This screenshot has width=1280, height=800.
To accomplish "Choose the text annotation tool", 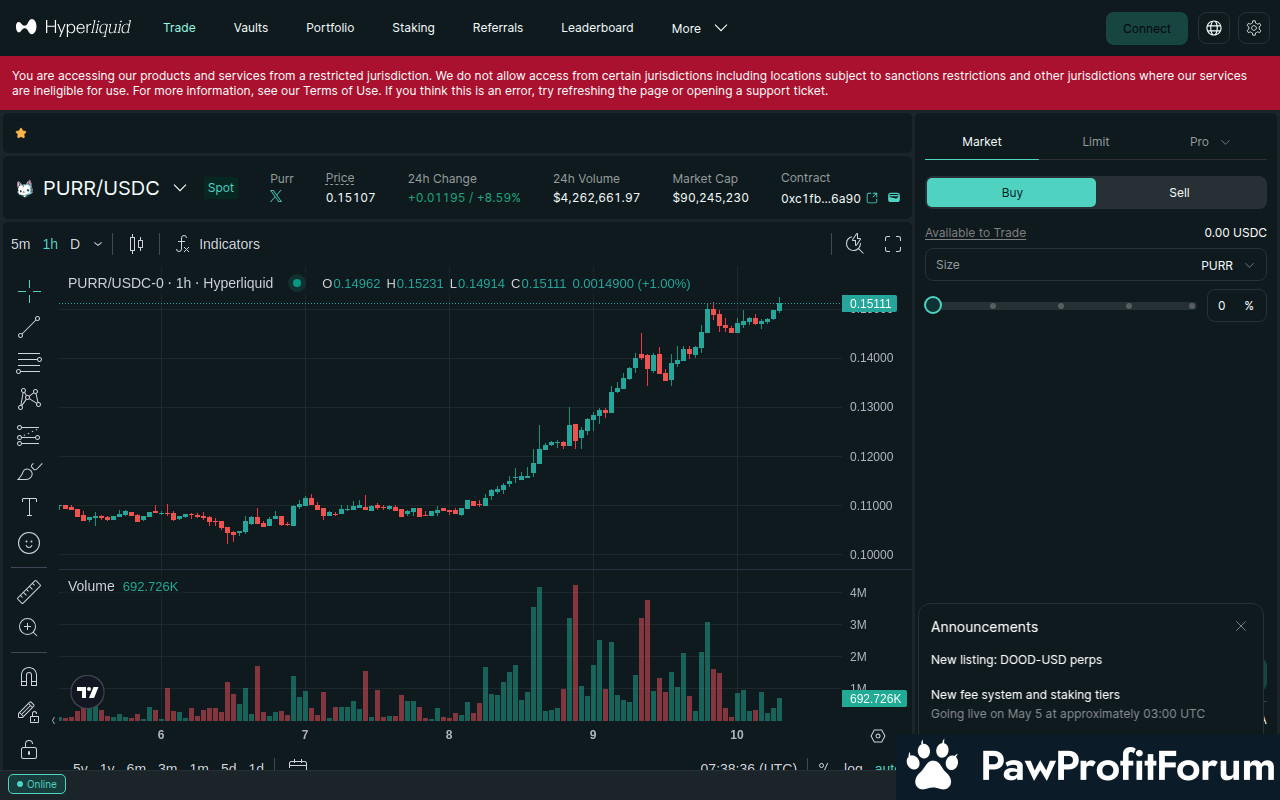I will (x=29, y=507).
